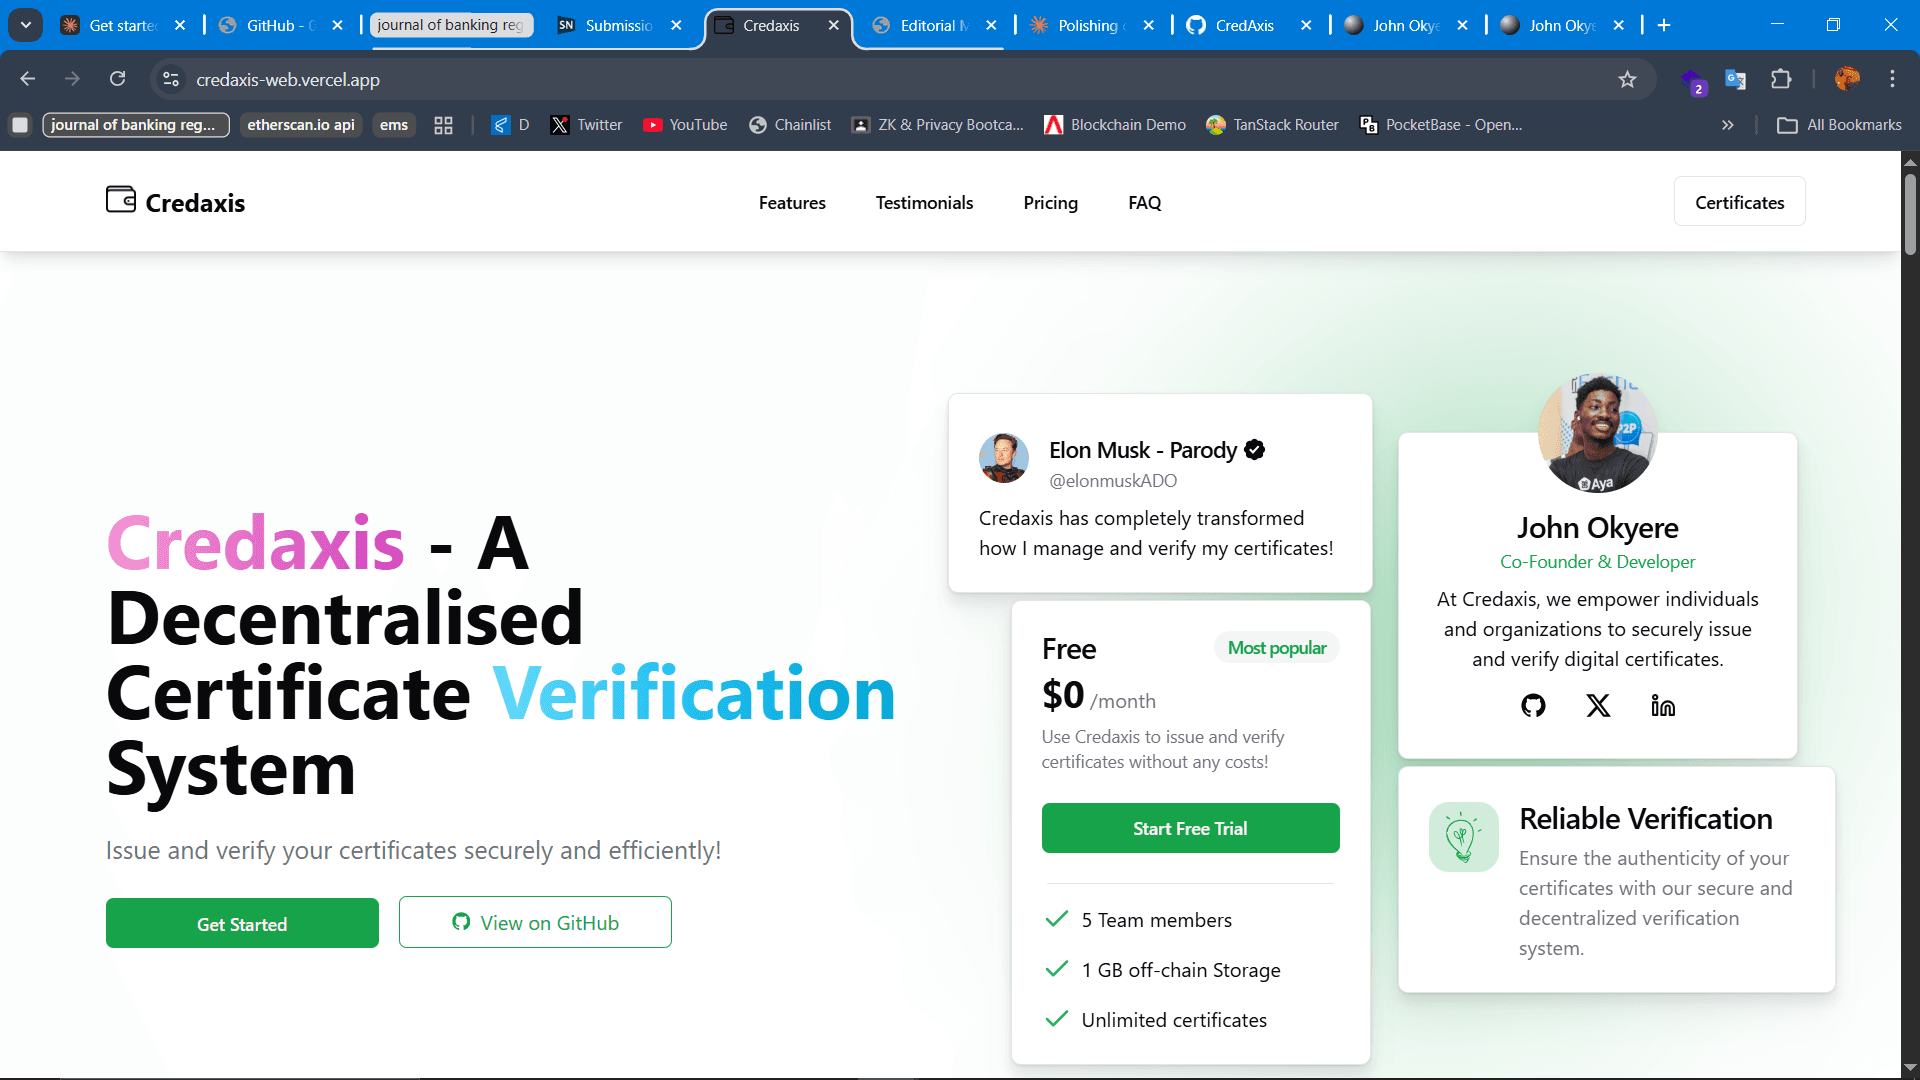Viewport: 1920px width, 1080px height.
Task: Click the D bookmark
Action: (511, 125)
